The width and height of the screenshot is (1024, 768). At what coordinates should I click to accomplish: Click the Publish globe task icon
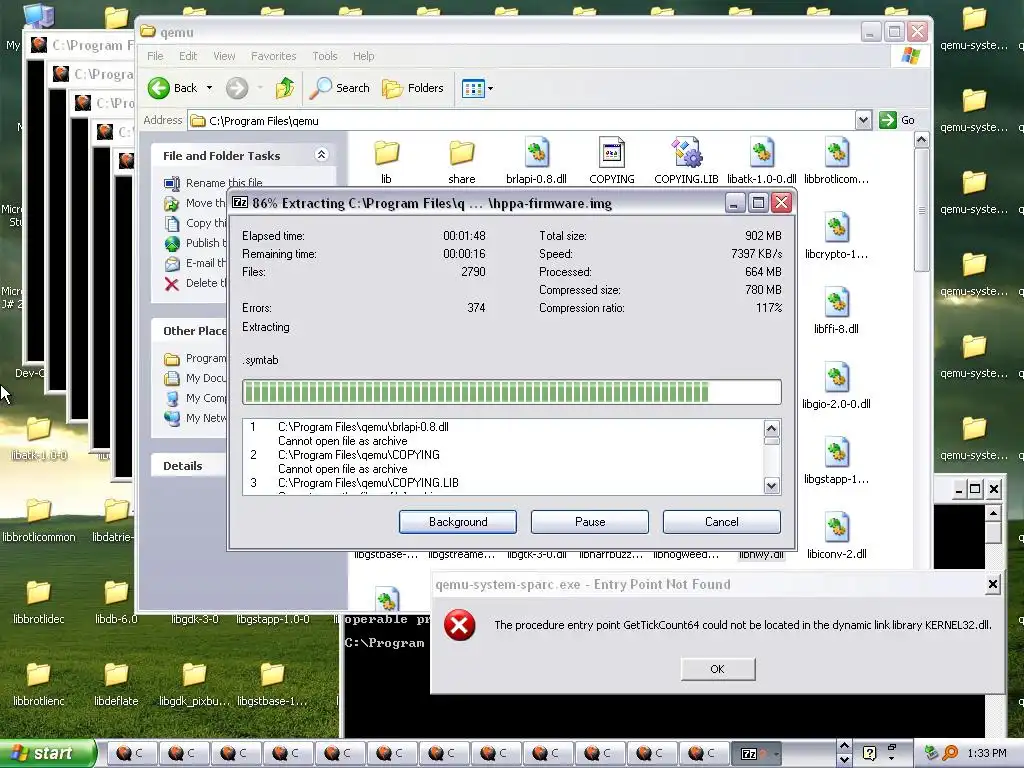tap(172, 243)
